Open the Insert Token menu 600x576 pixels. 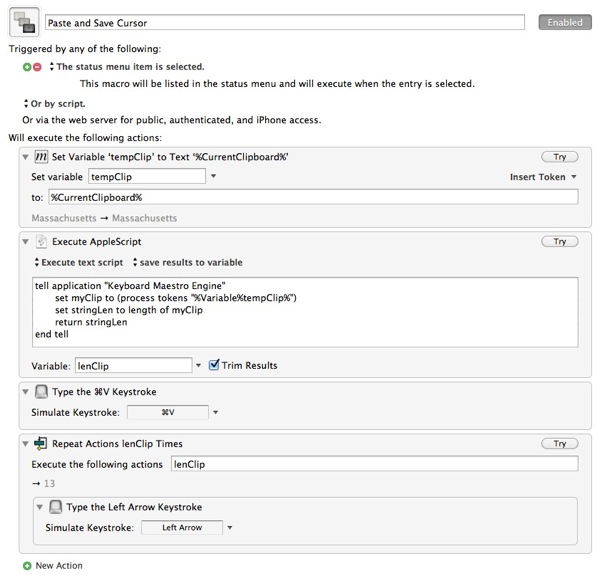543,177
